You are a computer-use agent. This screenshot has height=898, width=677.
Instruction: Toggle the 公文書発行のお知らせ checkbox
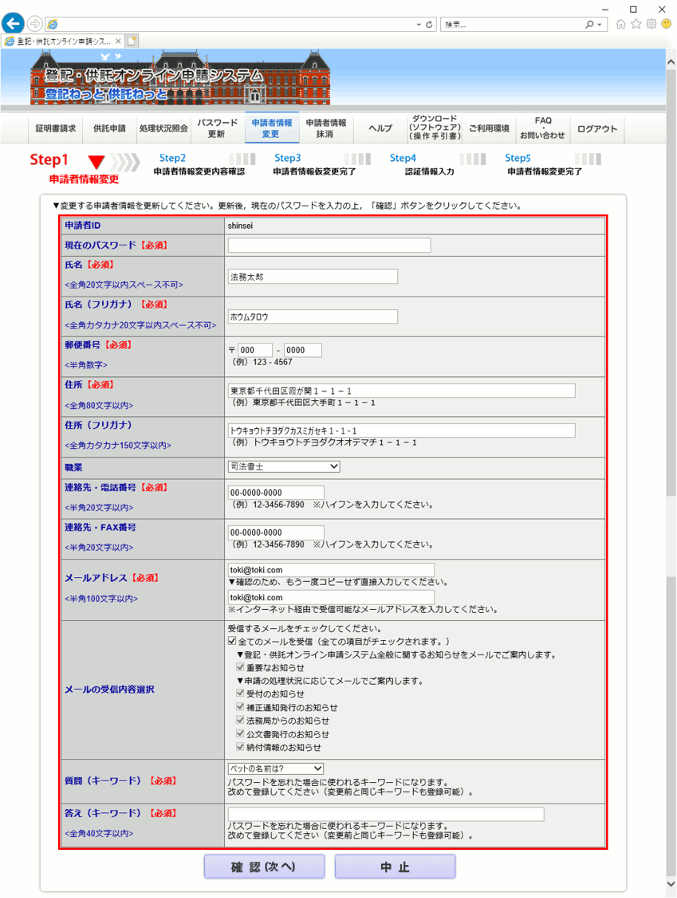pyautogui.click(x=241, y=734)
